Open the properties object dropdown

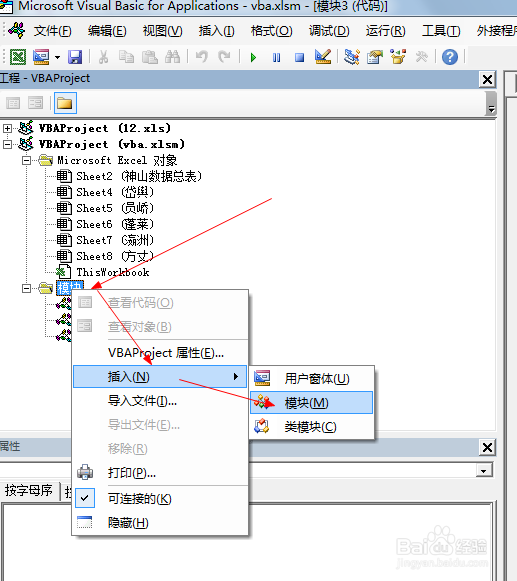tap(484, 471)
